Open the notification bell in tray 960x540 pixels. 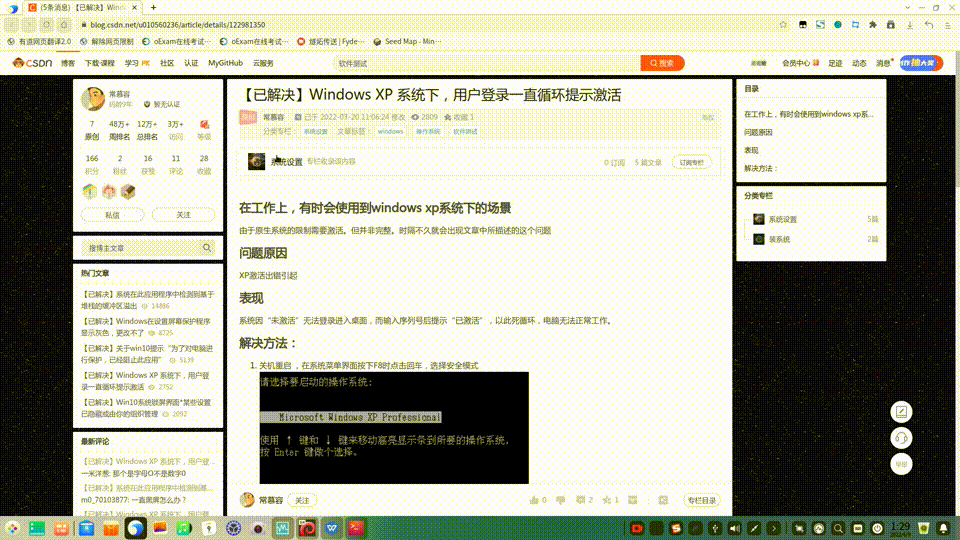point(943,528)
